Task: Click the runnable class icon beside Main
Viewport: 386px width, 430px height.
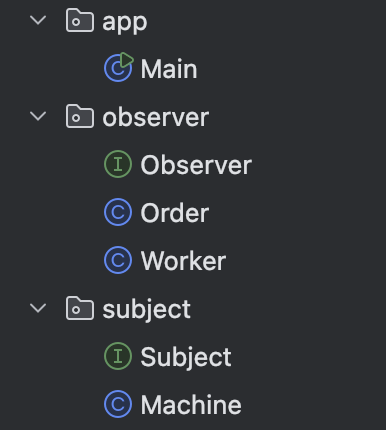Action: pos(119,67)
